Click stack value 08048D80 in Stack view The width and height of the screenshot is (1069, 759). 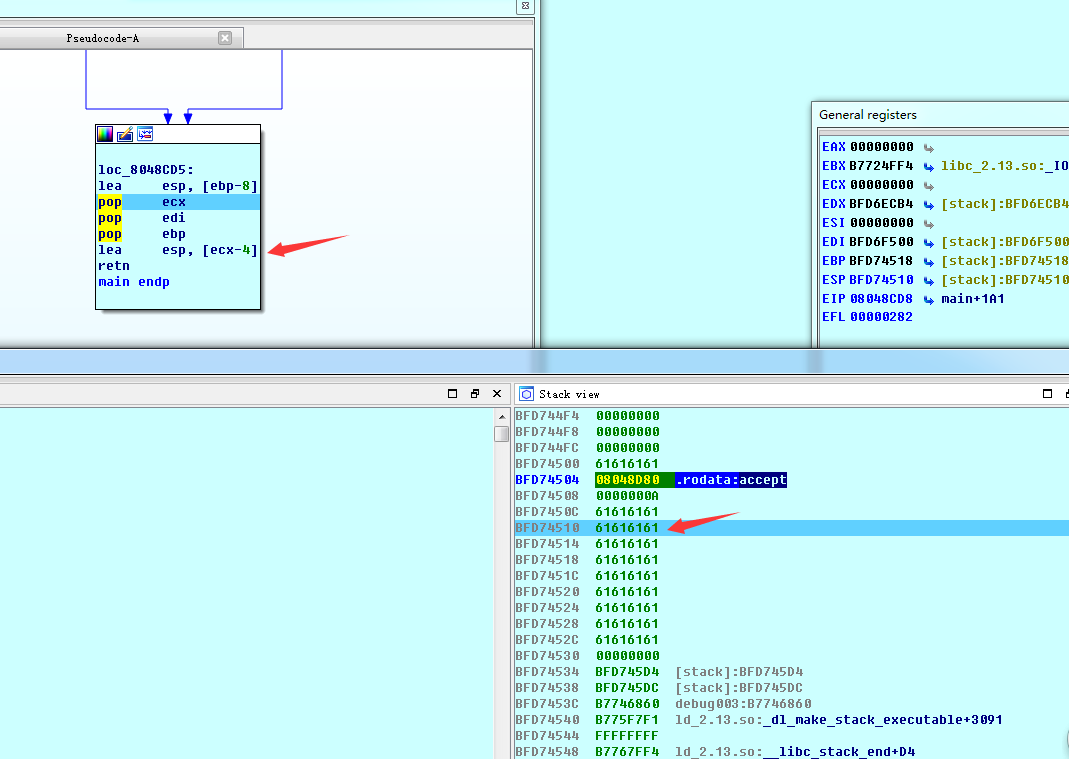(627, 480)
